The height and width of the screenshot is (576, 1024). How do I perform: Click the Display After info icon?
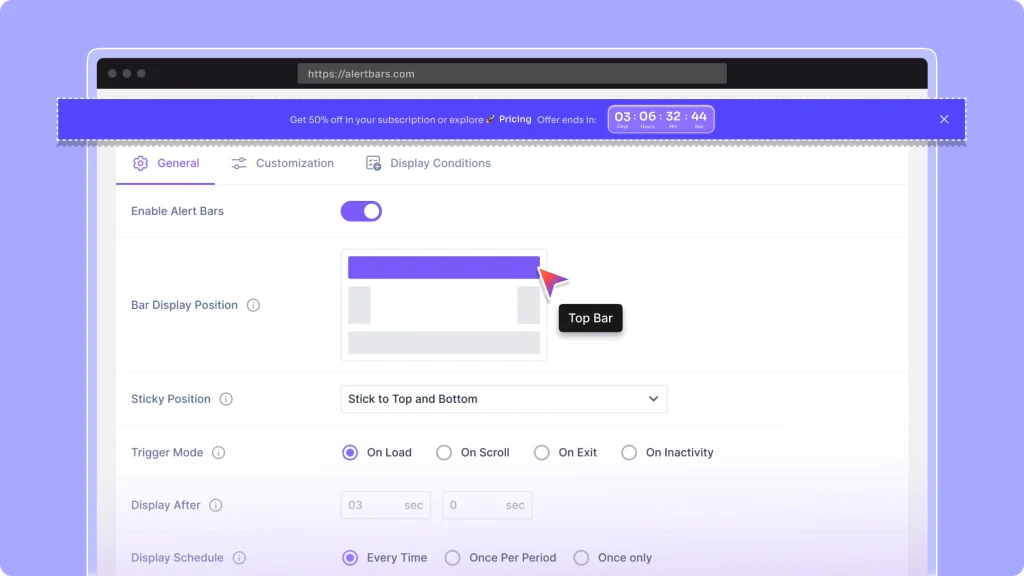tap(216, 505)
